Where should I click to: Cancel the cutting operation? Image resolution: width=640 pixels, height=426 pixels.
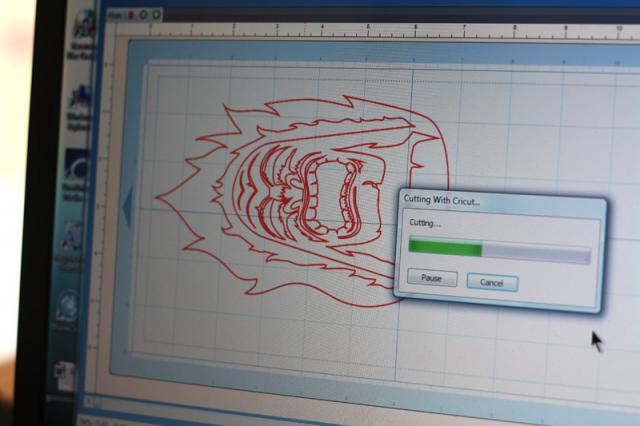click(492, 283)
